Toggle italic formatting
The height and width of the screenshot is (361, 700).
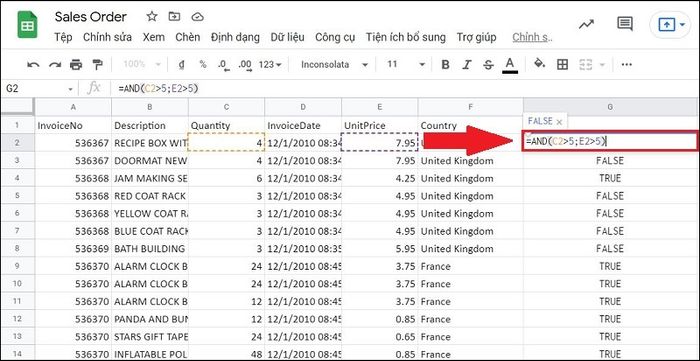tap(467, 65)
